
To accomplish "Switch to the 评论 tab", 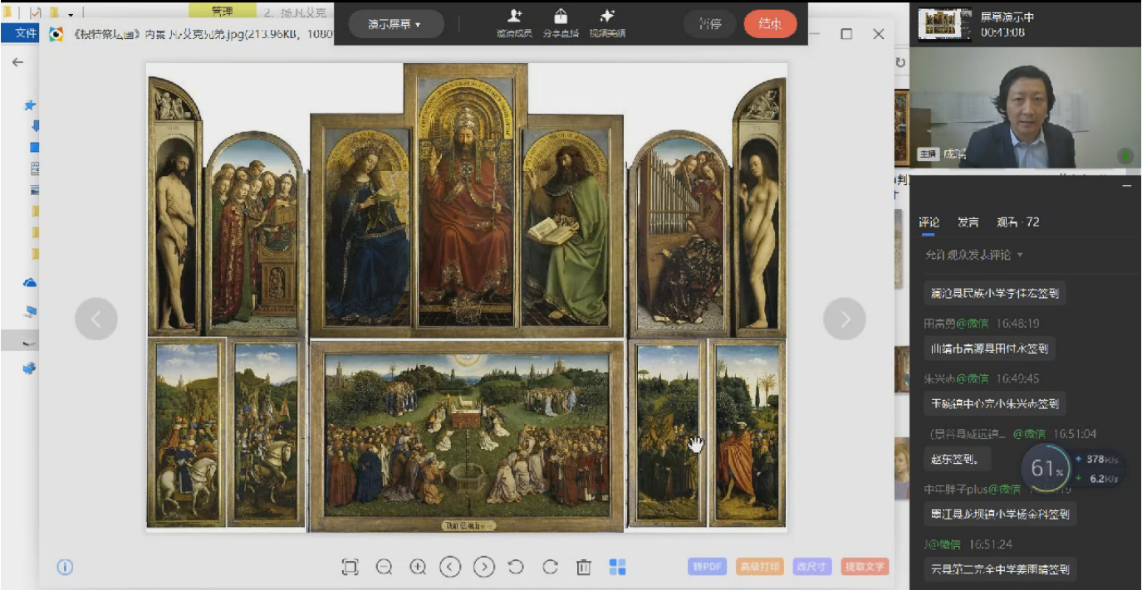I will coord(929,222).
